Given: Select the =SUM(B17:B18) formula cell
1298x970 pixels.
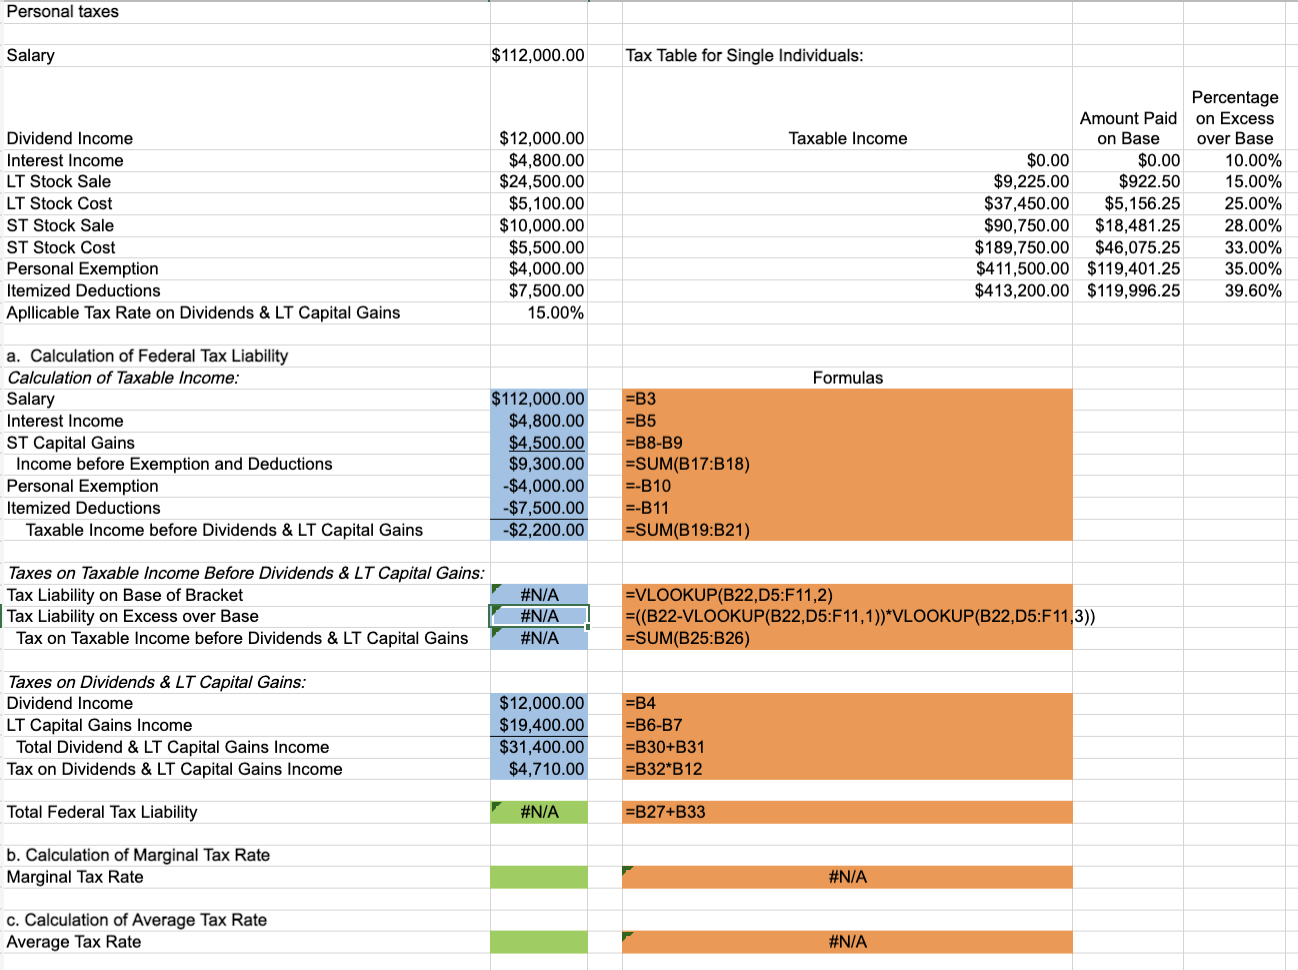Looking at the screenshot, I should pyautogui.click(x=847, y=464).
